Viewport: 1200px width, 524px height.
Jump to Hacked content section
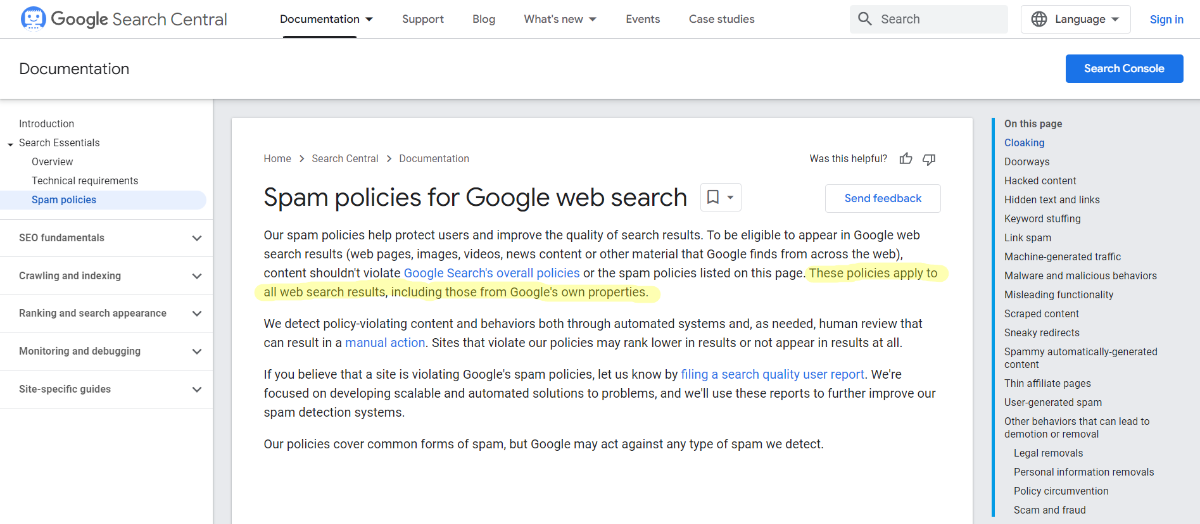click(1040, 181)
